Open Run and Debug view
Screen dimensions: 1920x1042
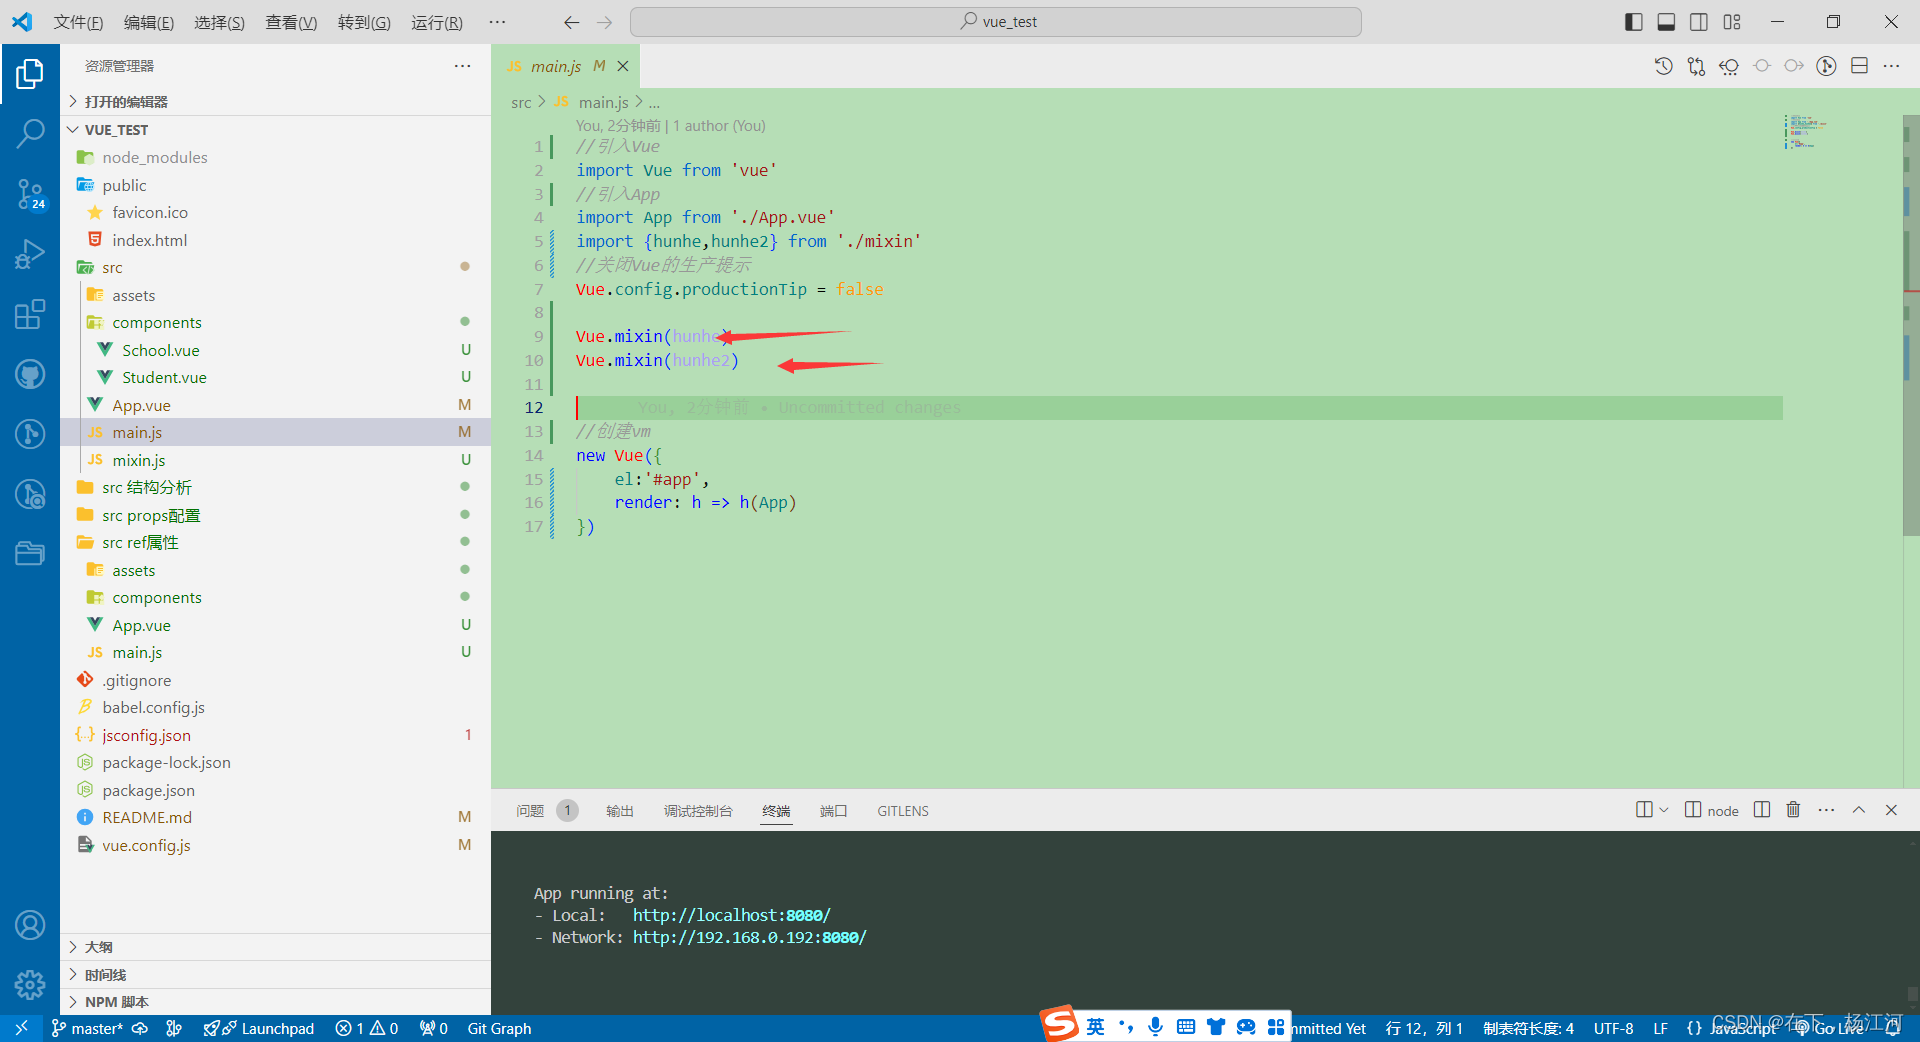(x=30, y=254)
